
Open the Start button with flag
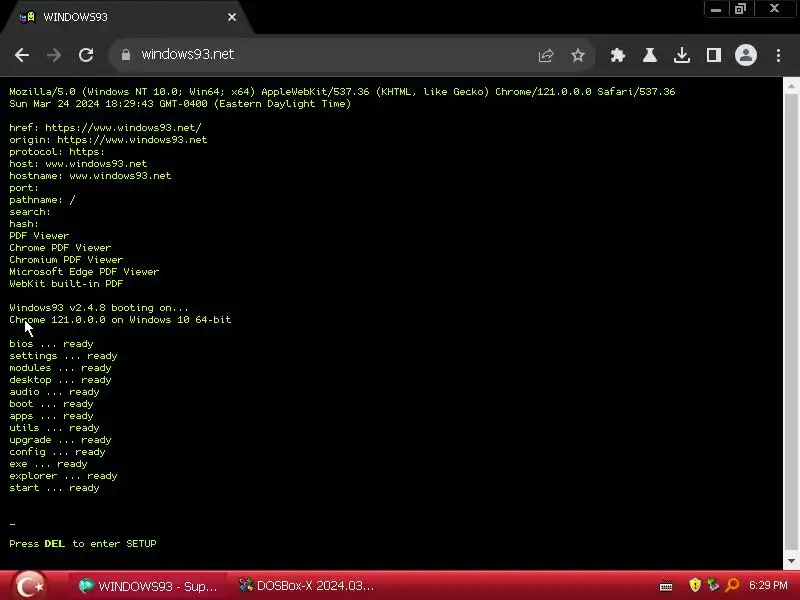(29, 585)
